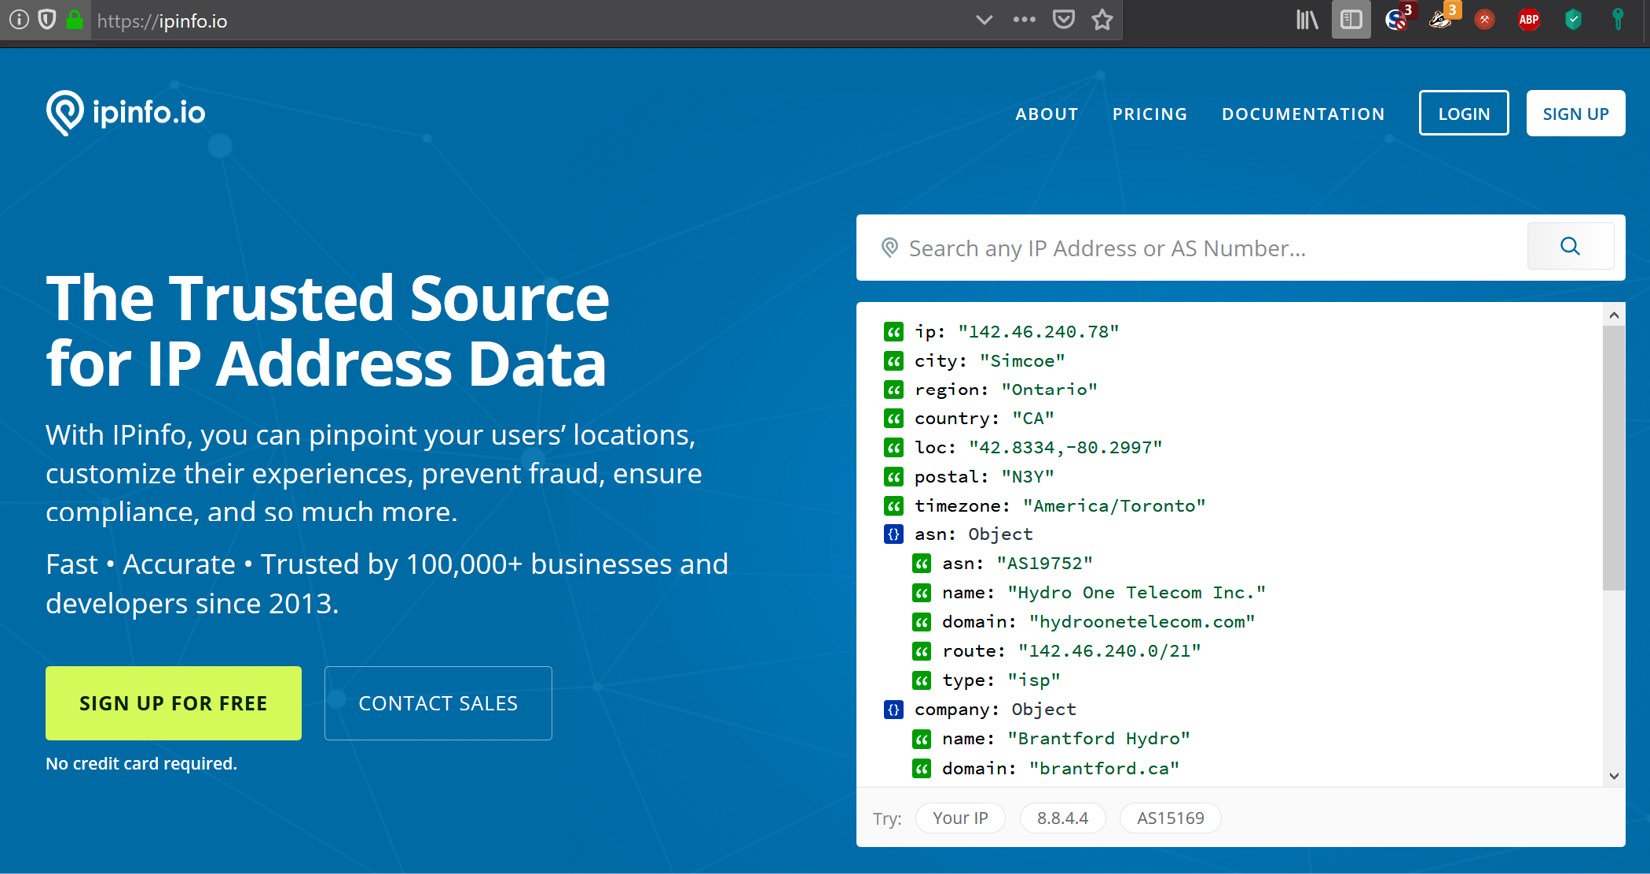This screenshot has height=874, width=1650.
Task: Click the string icon beside city field
Action: tap(894, 361)
